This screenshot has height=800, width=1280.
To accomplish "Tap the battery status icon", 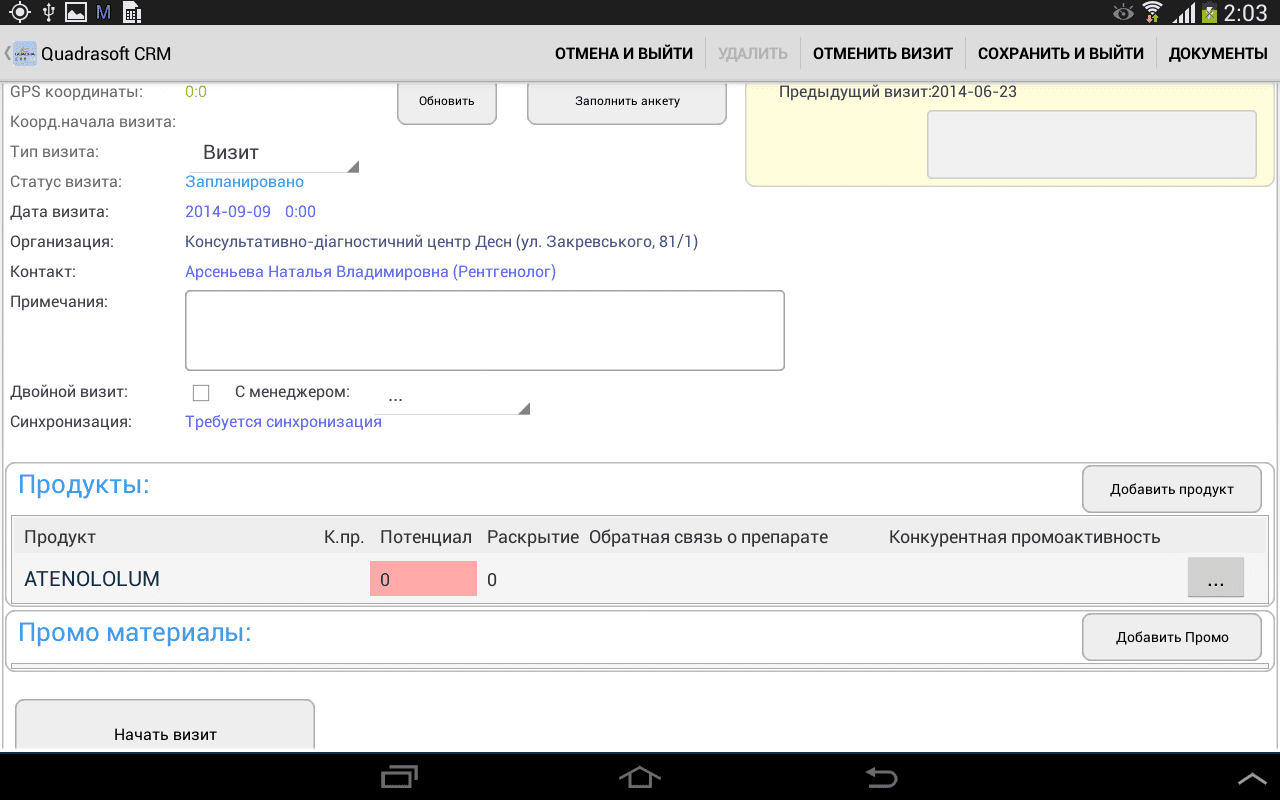I will pos(1210,13).
